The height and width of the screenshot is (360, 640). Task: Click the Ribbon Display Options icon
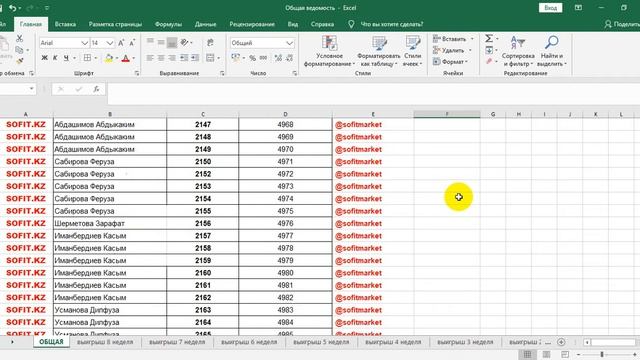578,8
